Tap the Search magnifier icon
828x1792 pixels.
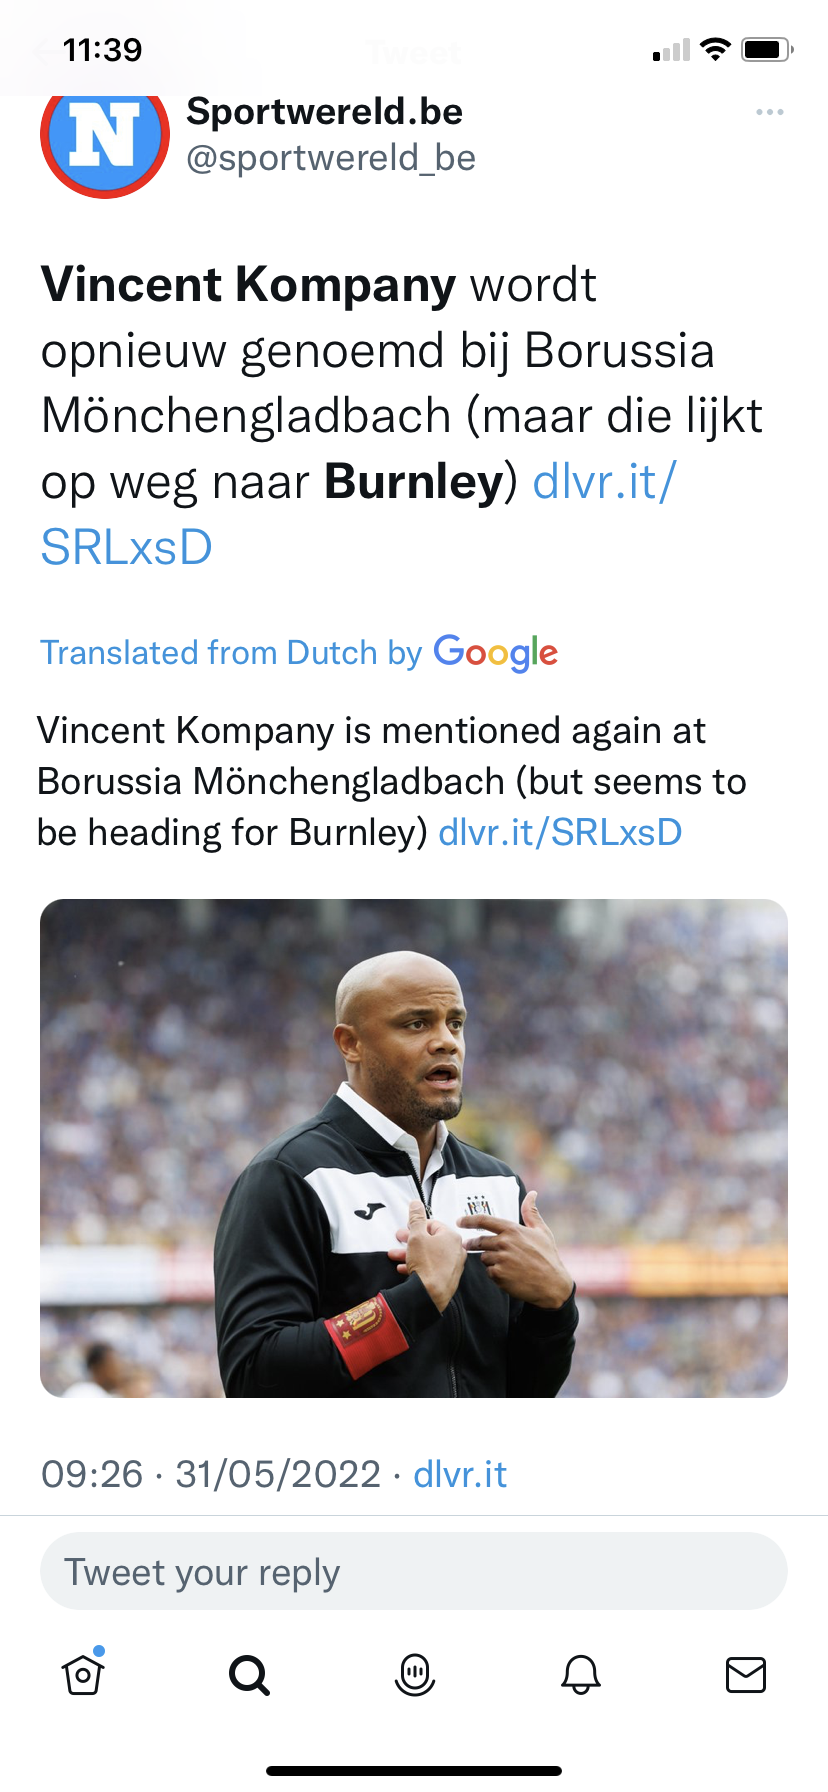[x=249, y=1674]
